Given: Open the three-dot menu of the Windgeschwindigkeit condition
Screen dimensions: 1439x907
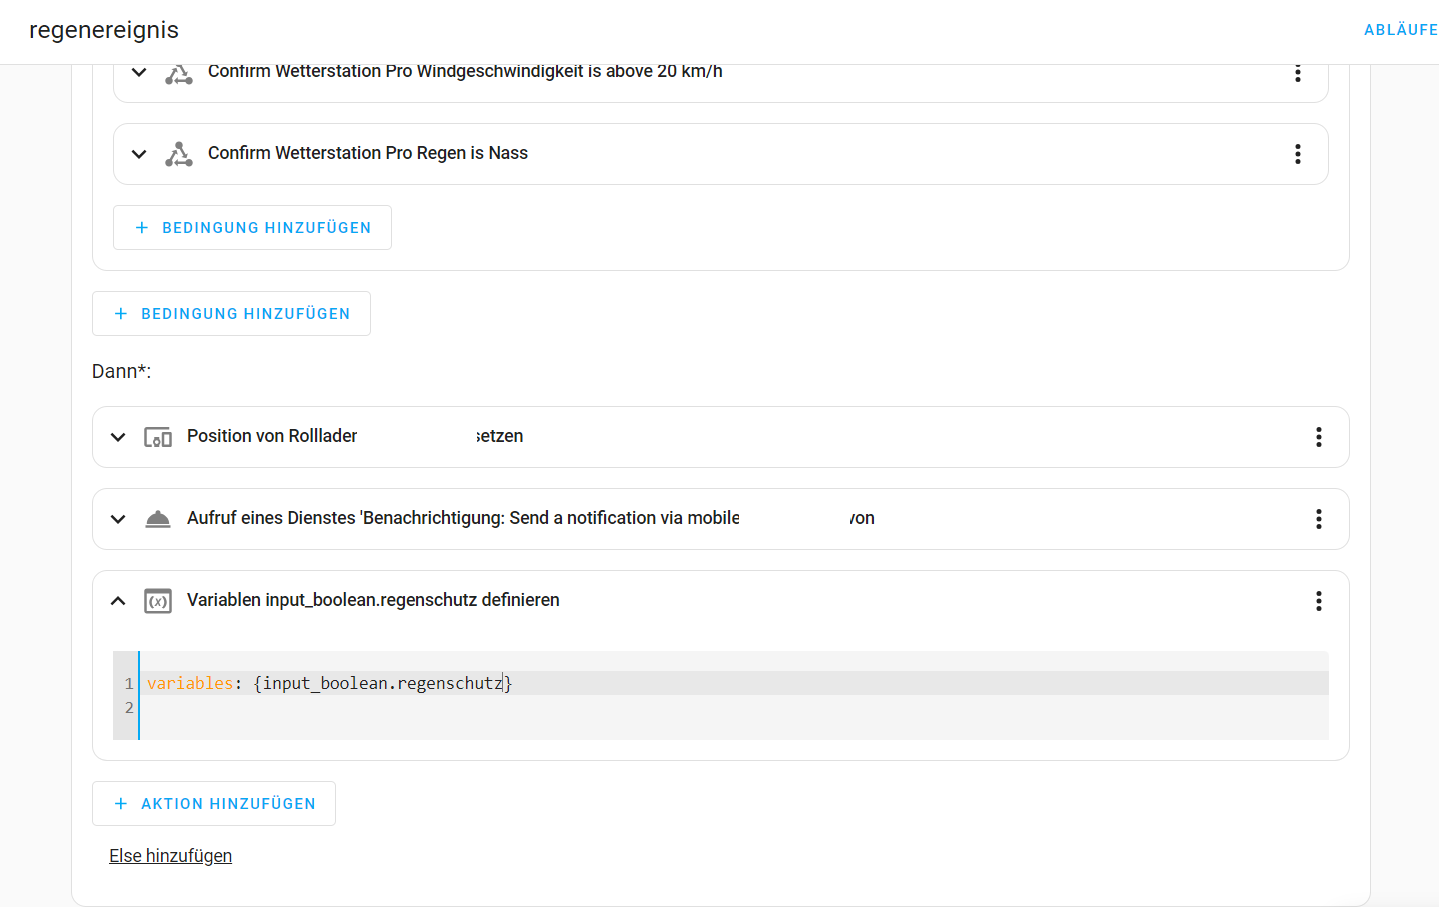Looking at the screenshot, I should (x=1297, y=72).
